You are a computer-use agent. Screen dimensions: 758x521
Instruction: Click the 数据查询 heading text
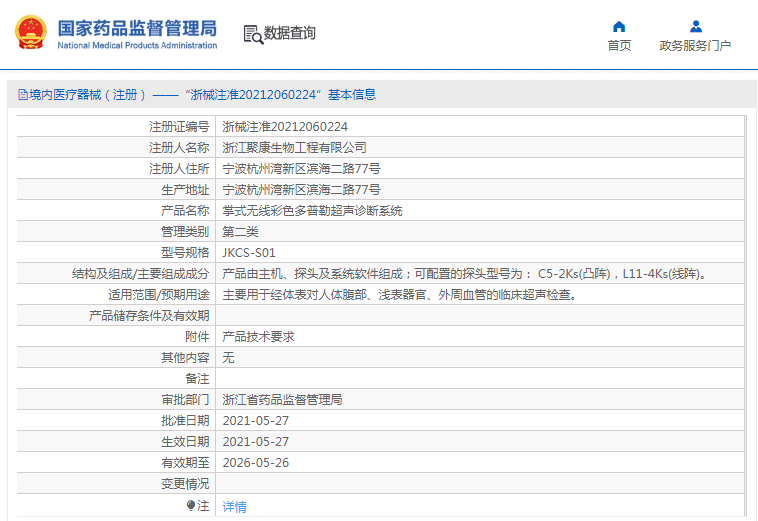(x=290, y=33)
